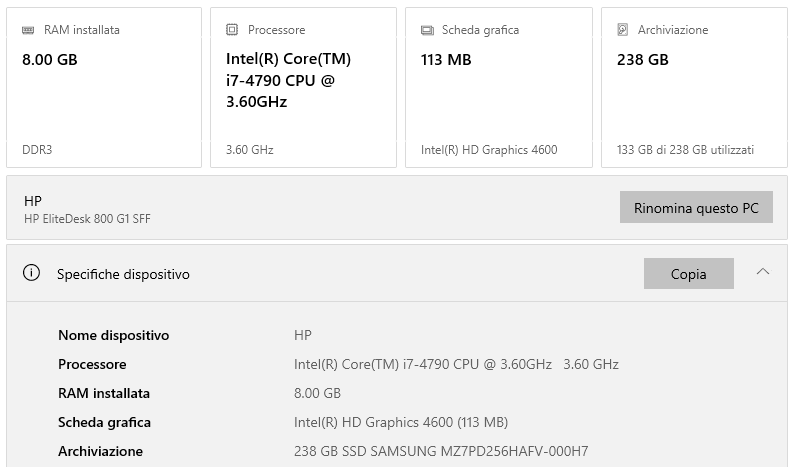
Task: Click the SSD SAMSUNG MZ7PD256HAFV storage value
Action: tap(441, 451)
